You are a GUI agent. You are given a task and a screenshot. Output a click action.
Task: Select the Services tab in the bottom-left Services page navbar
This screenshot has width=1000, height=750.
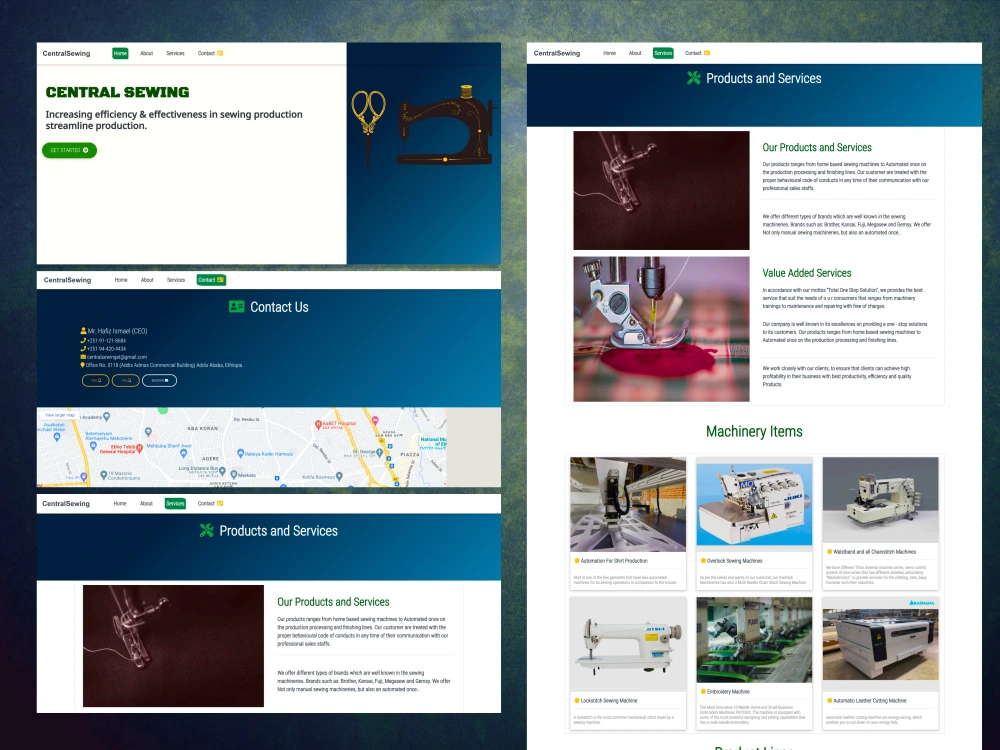[x=175, y=504]
